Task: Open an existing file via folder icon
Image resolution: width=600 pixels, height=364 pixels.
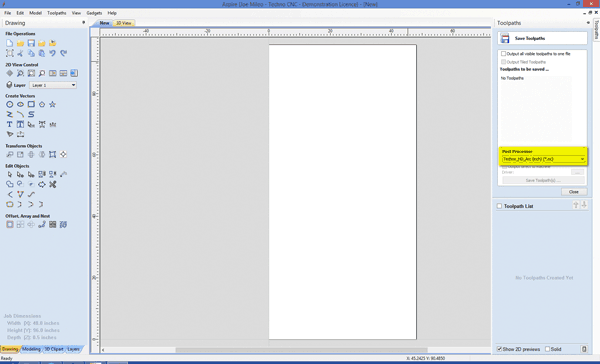Action: [x=20, y=43]
